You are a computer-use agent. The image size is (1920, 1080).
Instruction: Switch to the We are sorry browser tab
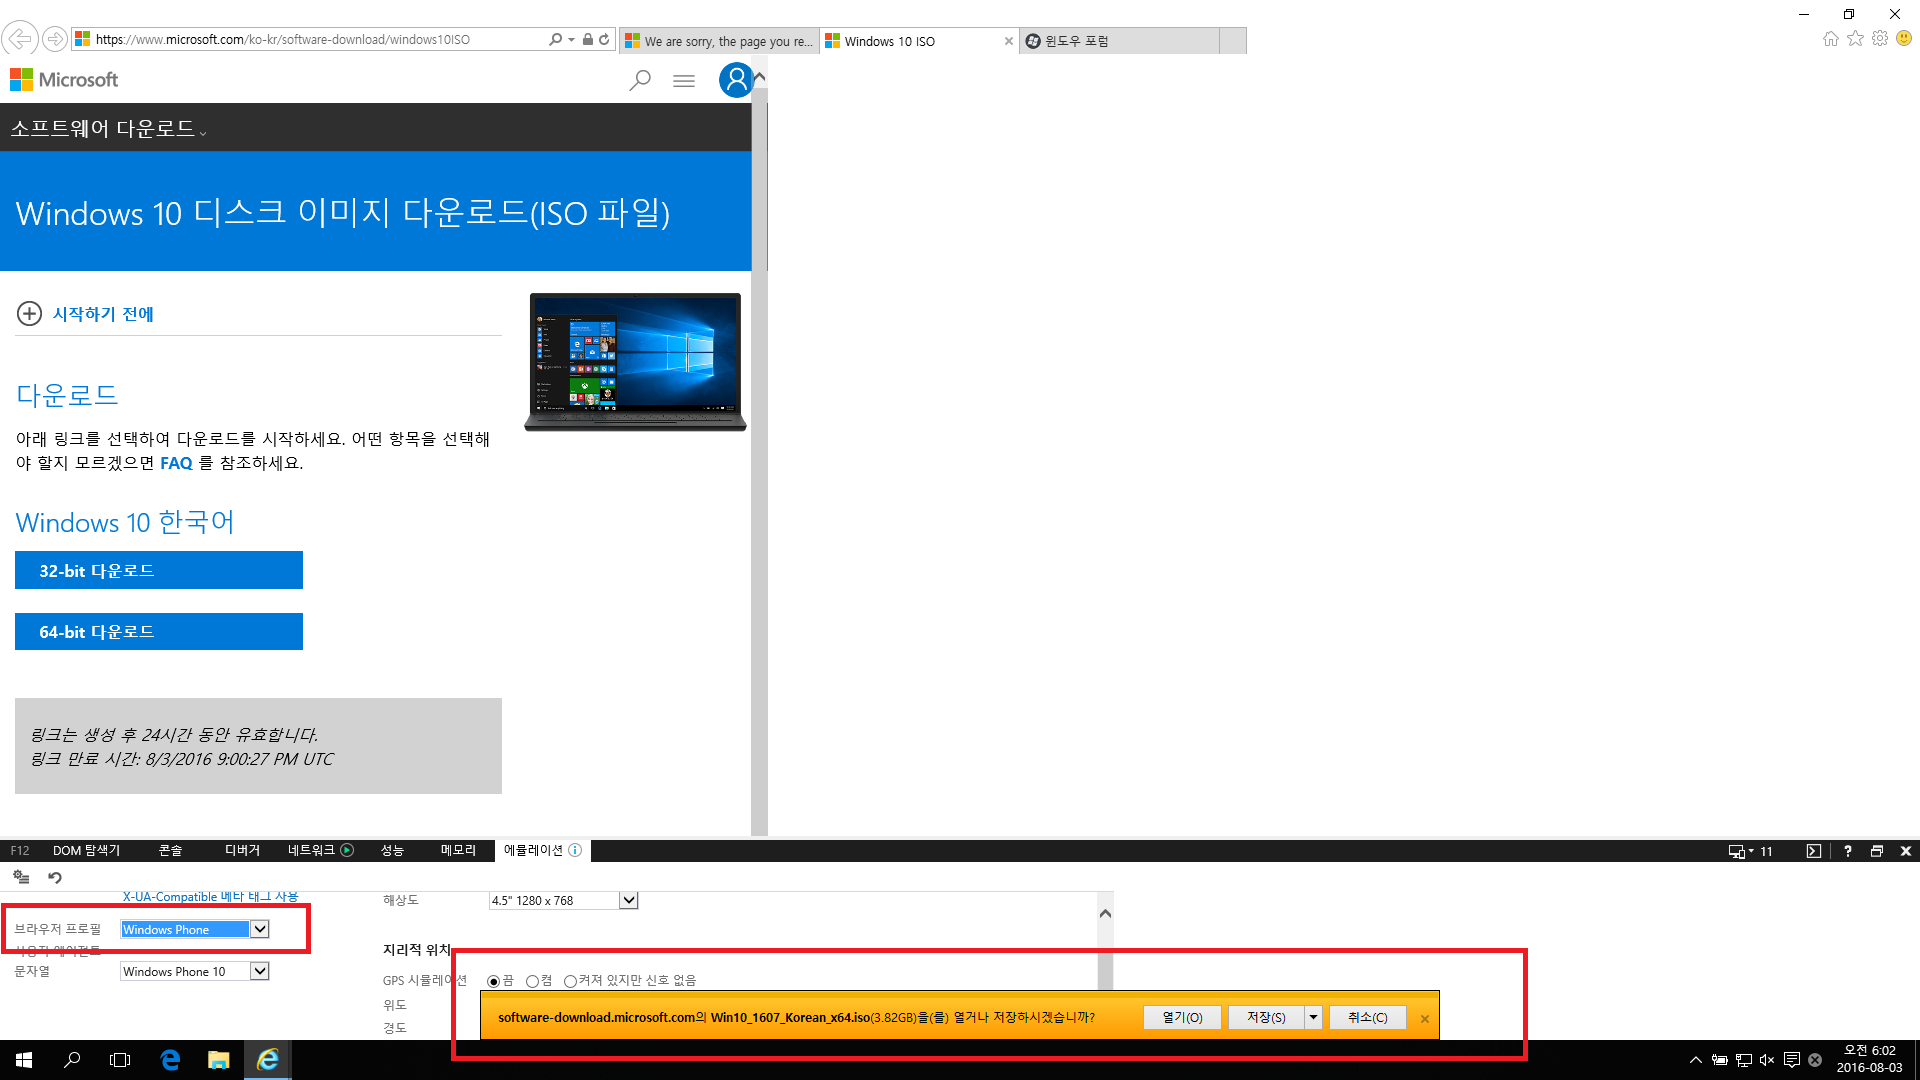click(x=719, y=41)
